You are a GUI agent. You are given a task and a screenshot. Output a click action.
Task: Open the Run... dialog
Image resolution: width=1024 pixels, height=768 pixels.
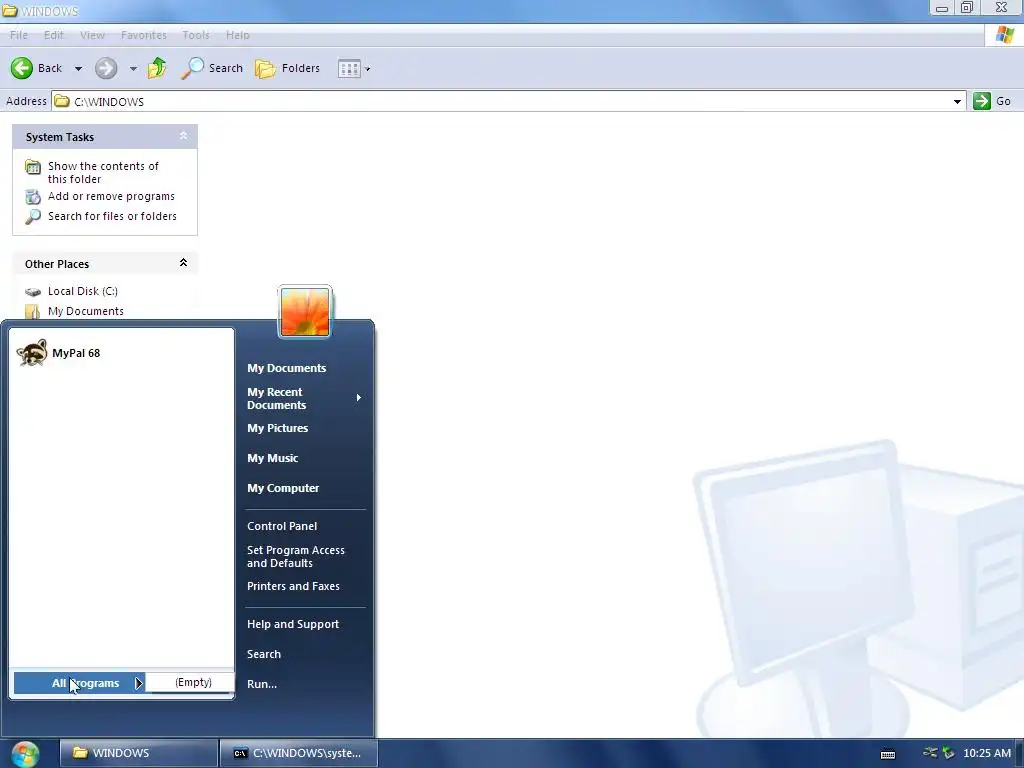262,684
